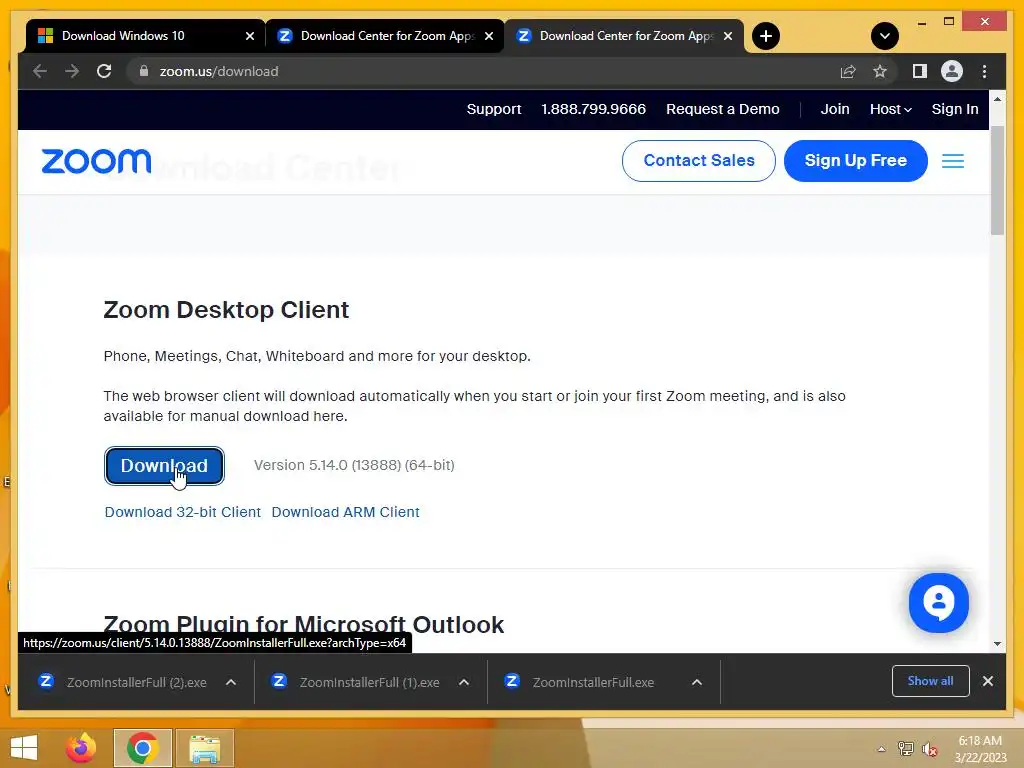Close the active Zoom Download Center tab

pos(728,36)
